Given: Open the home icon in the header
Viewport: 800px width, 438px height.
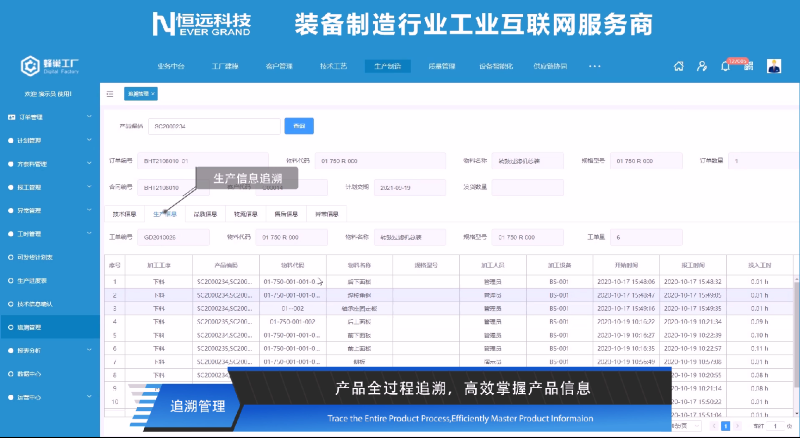Looking at the screenshot, I should (x=679, y=66).
